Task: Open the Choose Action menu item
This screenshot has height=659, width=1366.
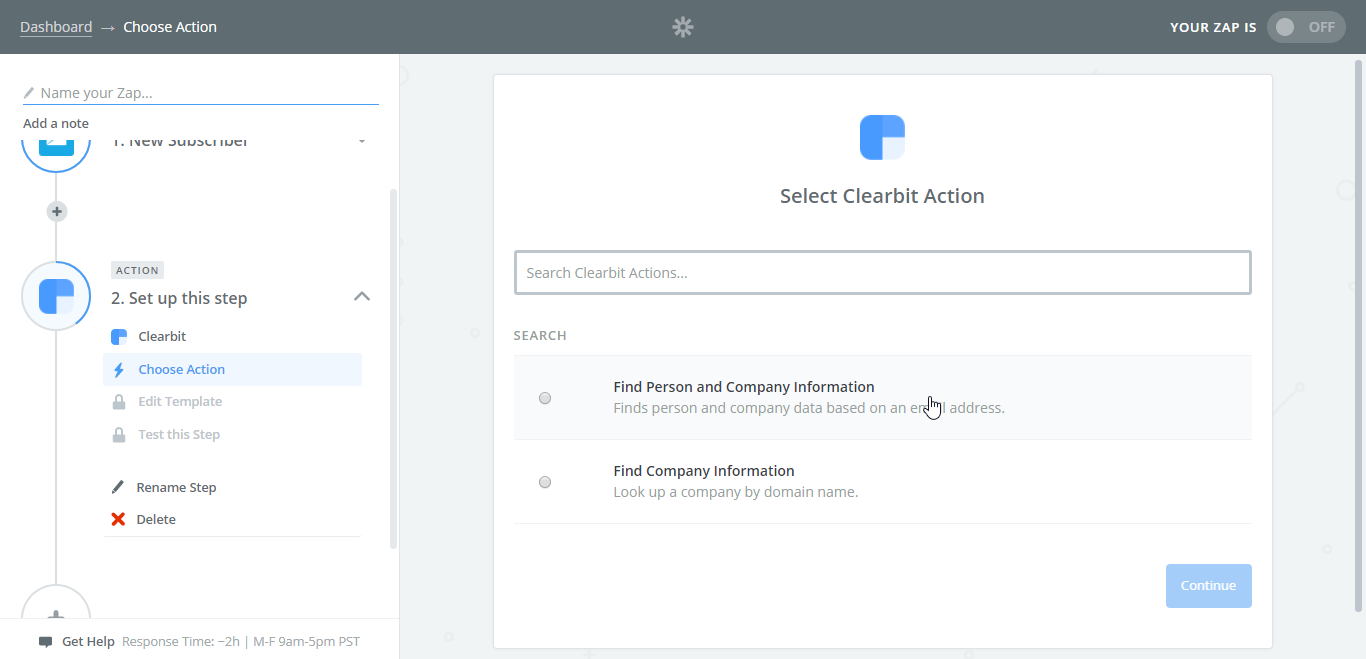Action: tap(232, 369)
